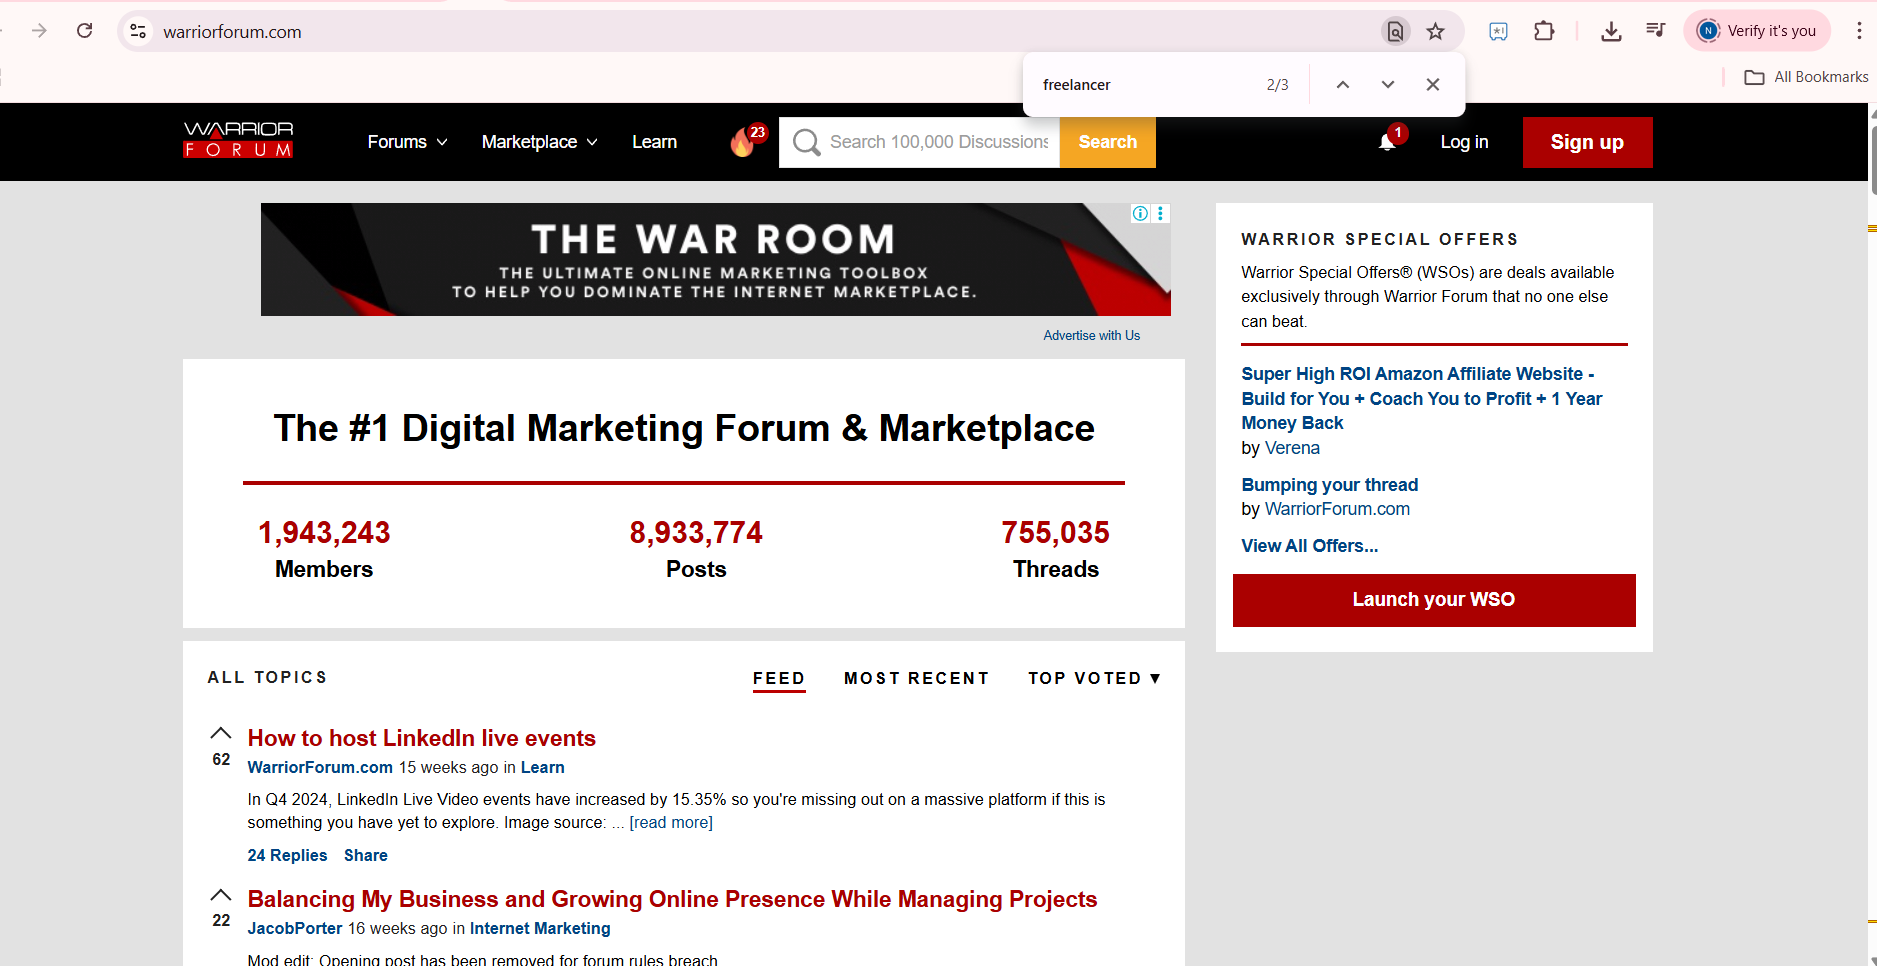Open the downloads icon in toolbar
Image resolution: width=1877 pixels, height=966 pixels.
pos(1611,31)
